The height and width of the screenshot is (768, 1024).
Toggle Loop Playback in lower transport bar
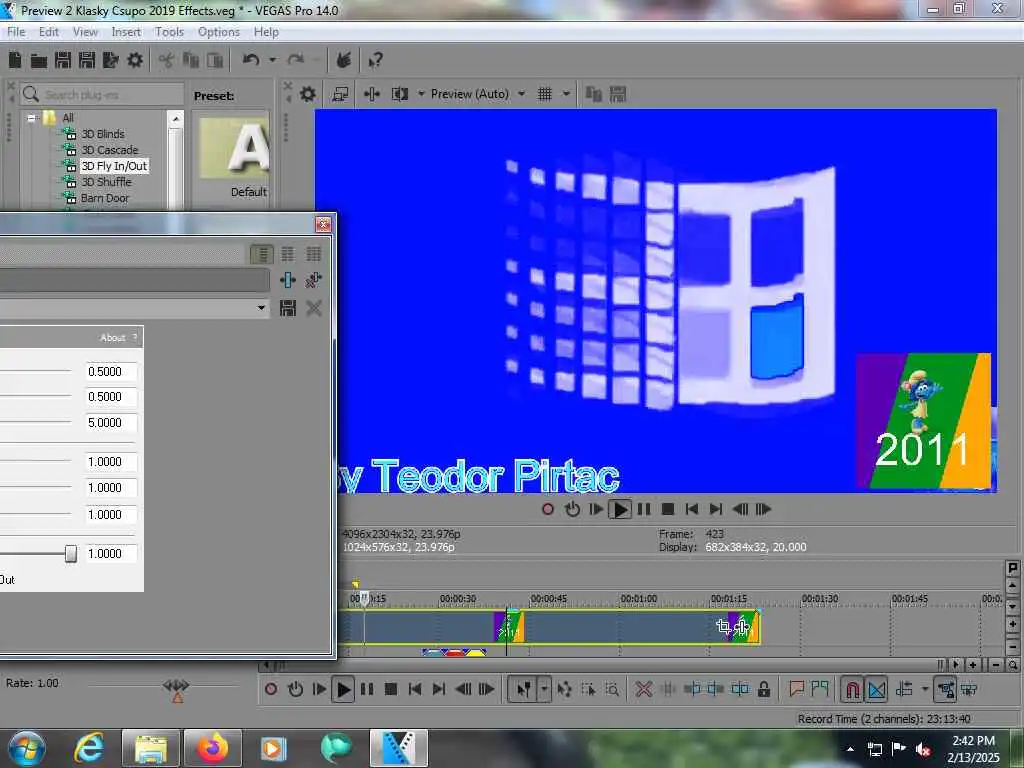pos(295,689)
